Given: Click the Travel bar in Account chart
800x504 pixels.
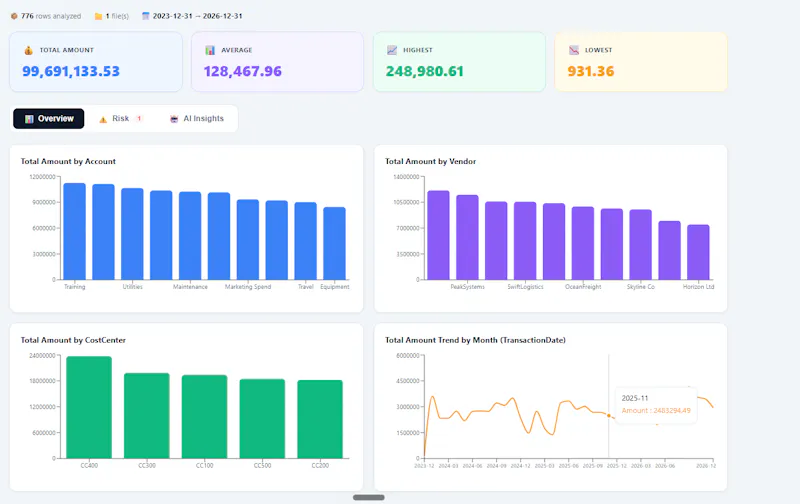Looking at the screenshot, I should (306, 241).
